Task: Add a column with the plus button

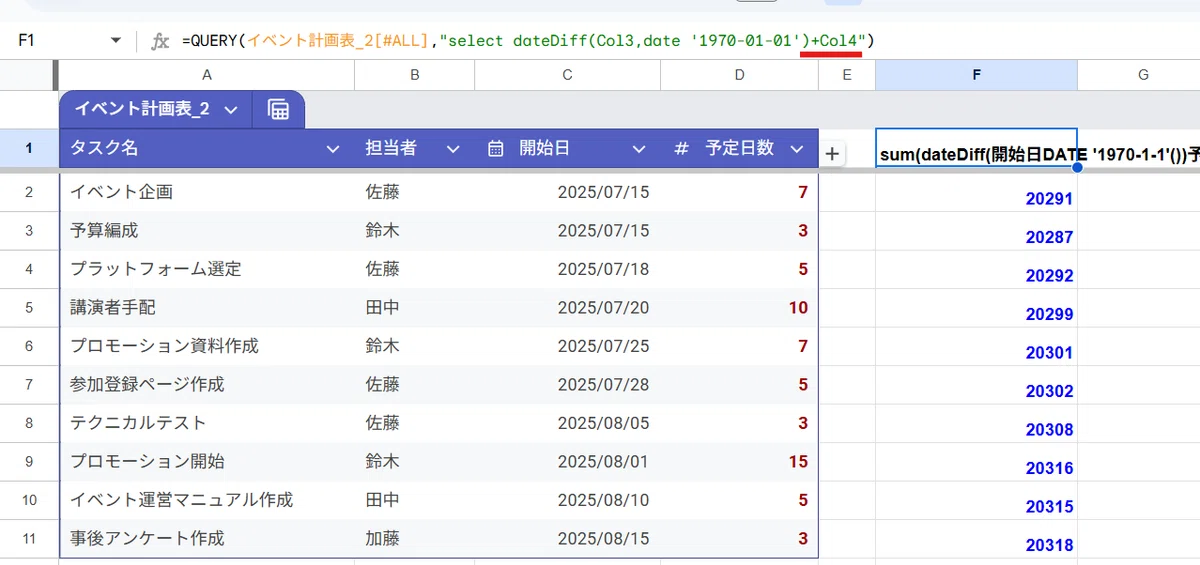Action: [x=832, y=153]
